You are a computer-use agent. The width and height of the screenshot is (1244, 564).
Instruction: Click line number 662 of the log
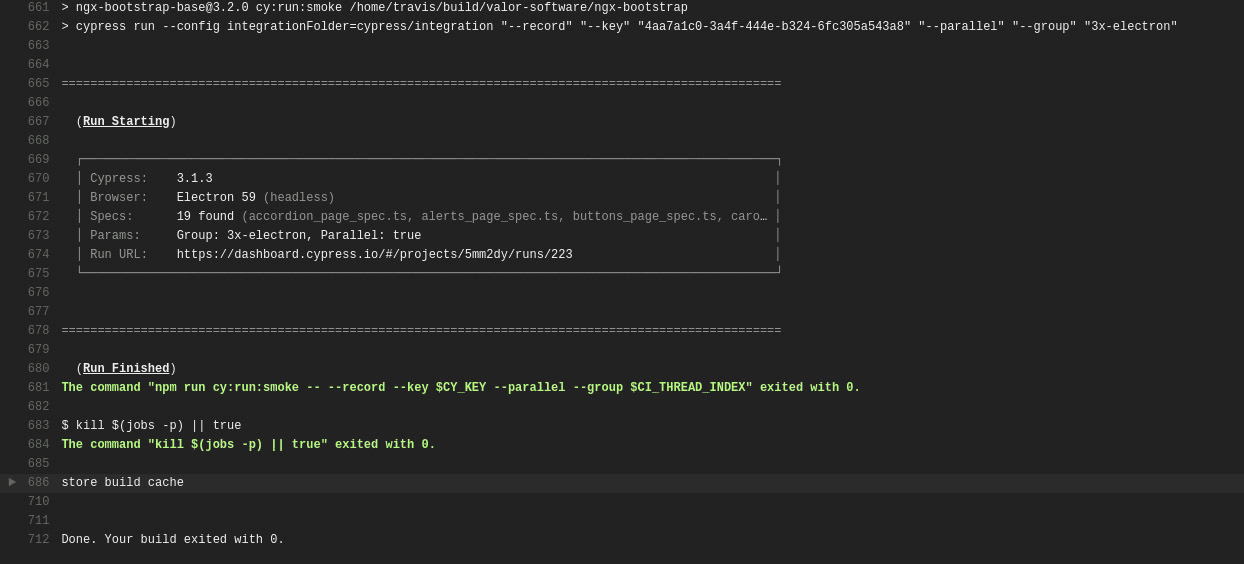click(38, 27)
